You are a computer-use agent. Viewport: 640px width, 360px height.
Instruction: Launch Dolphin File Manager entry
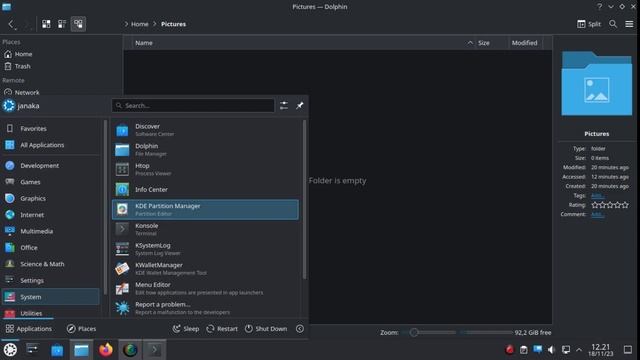pos(205,149)
